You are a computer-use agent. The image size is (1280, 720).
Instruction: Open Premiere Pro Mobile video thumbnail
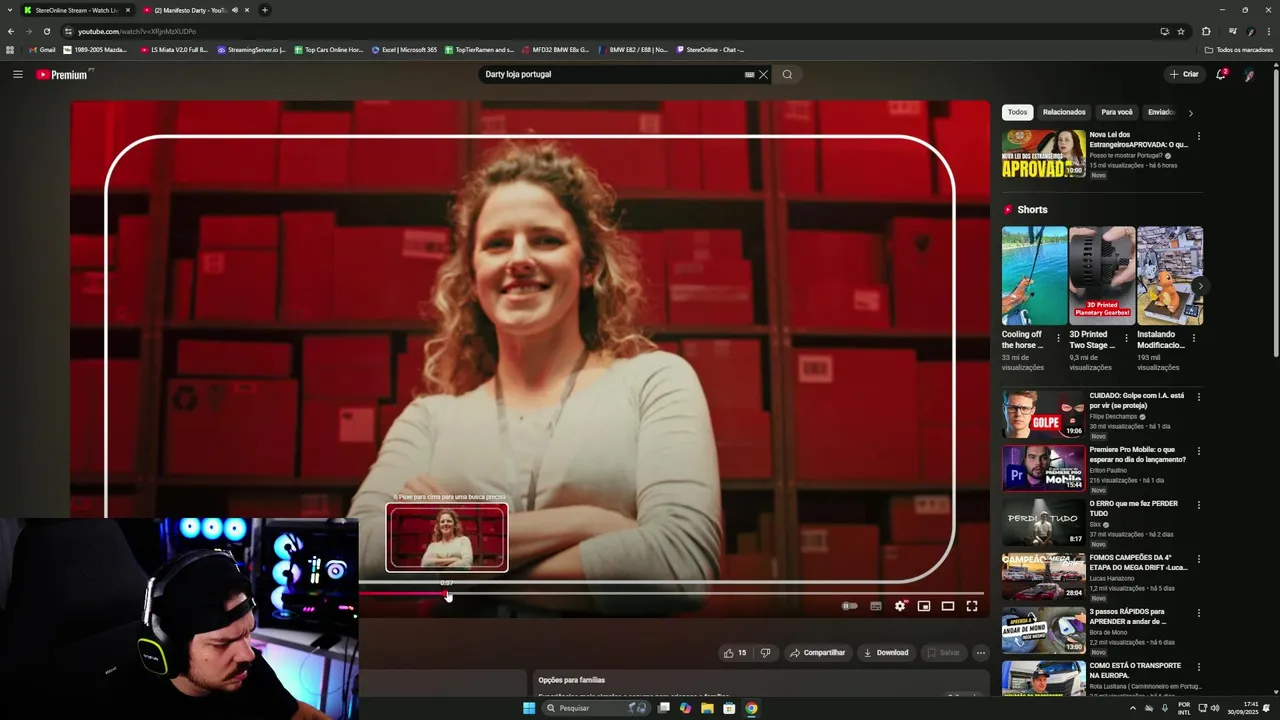click(x=1044, y=468)
